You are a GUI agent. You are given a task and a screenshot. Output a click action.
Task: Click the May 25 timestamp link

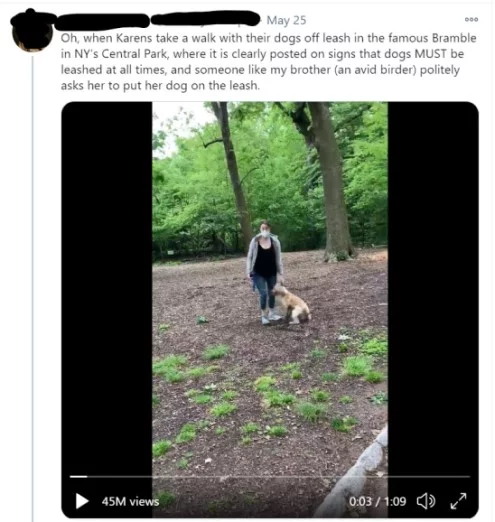286,20
